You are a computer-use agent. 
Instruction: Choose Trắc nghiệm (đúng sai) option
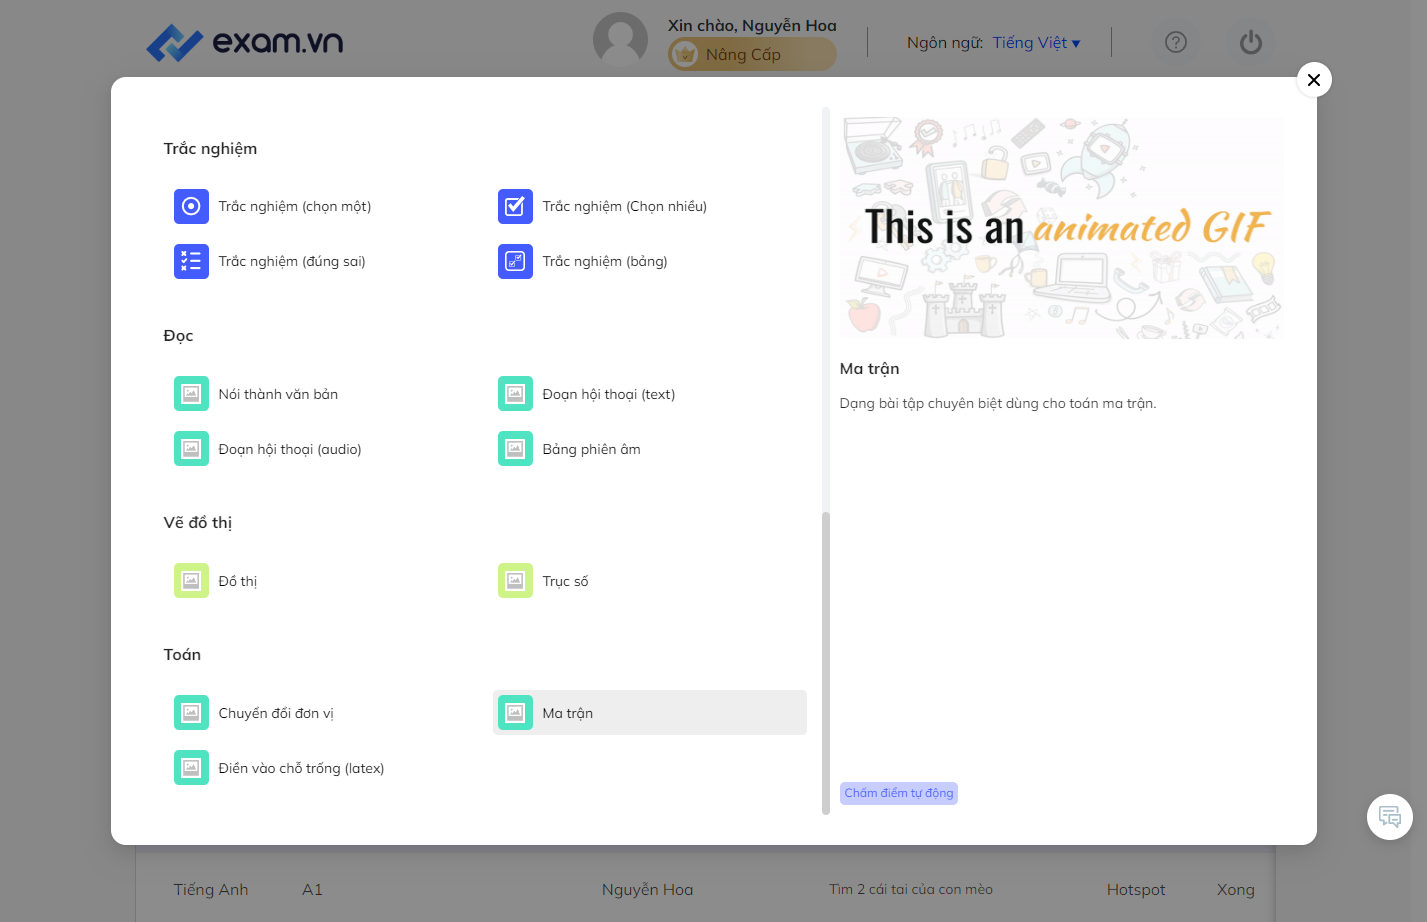point(292,261)
